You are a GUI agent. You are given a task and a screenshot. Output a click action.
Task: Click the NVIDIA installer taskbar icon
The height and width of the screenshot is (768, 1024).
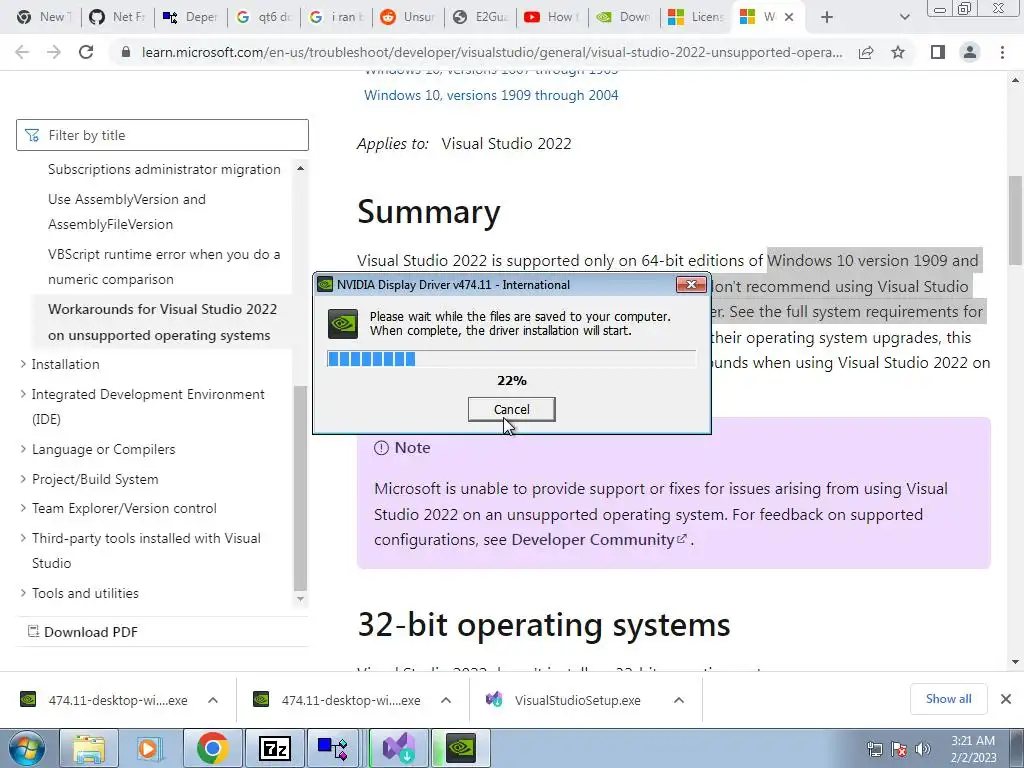click(461, 748)
